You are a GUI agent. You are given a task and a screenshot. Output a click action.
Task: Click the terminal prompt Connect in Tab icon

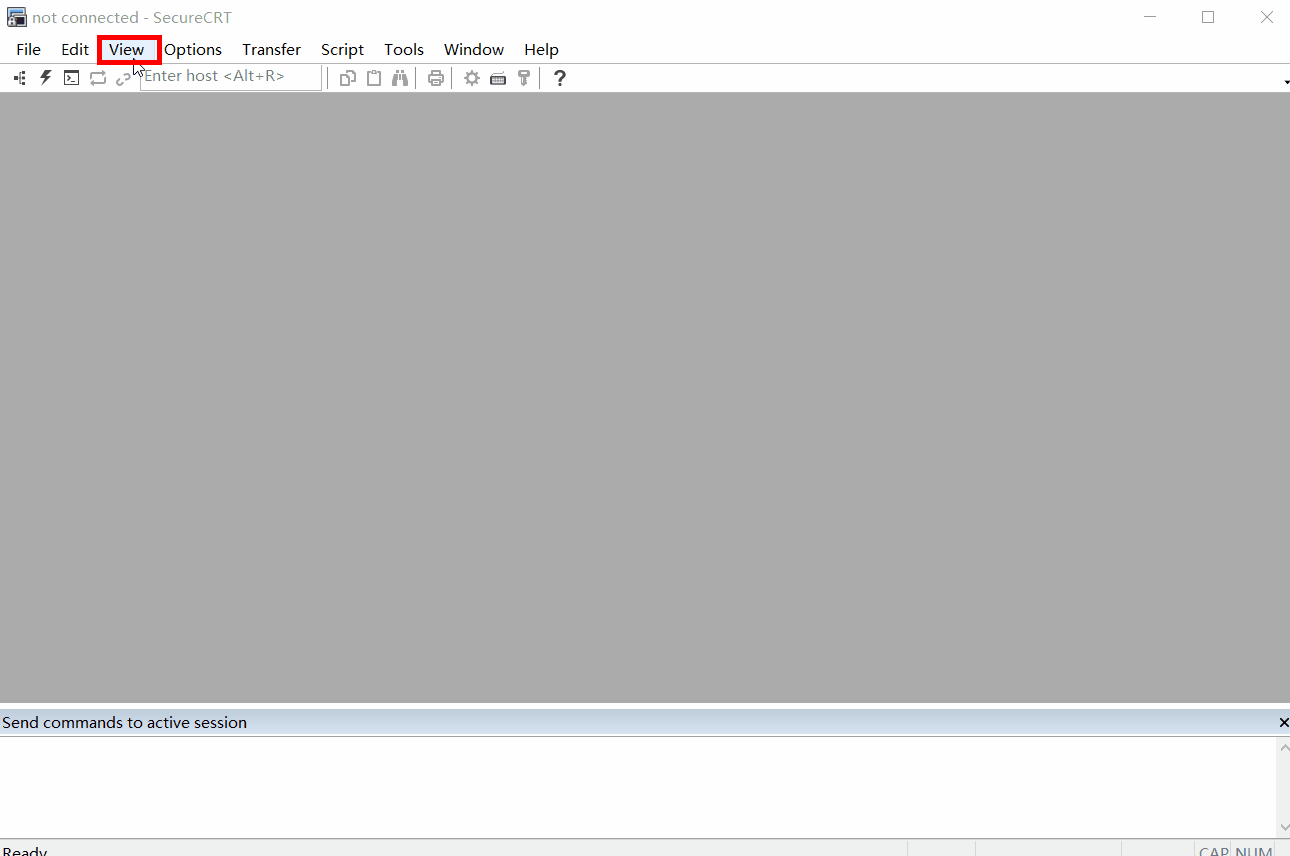tap(72, 78)
